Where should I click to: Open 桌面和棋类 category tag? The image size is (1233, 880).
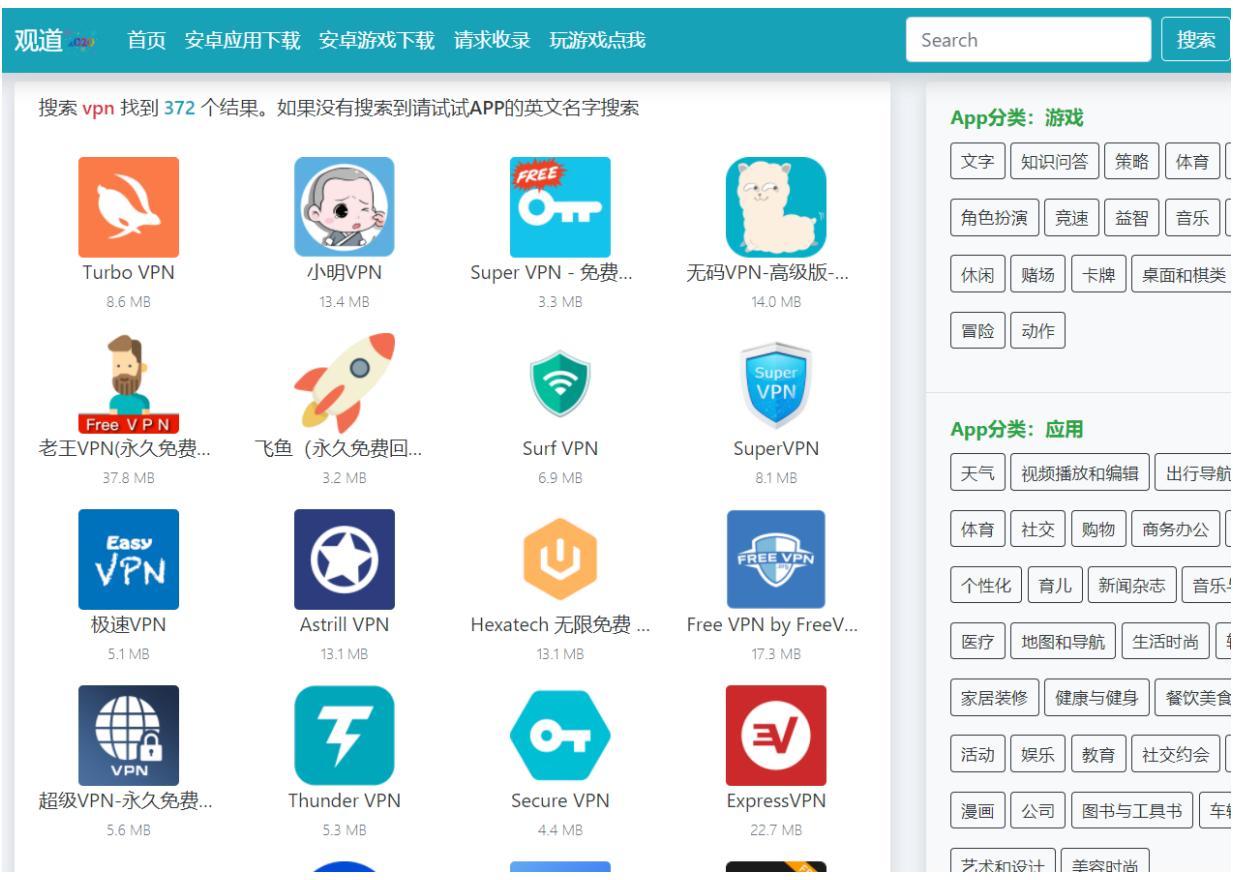(1182, 274)
